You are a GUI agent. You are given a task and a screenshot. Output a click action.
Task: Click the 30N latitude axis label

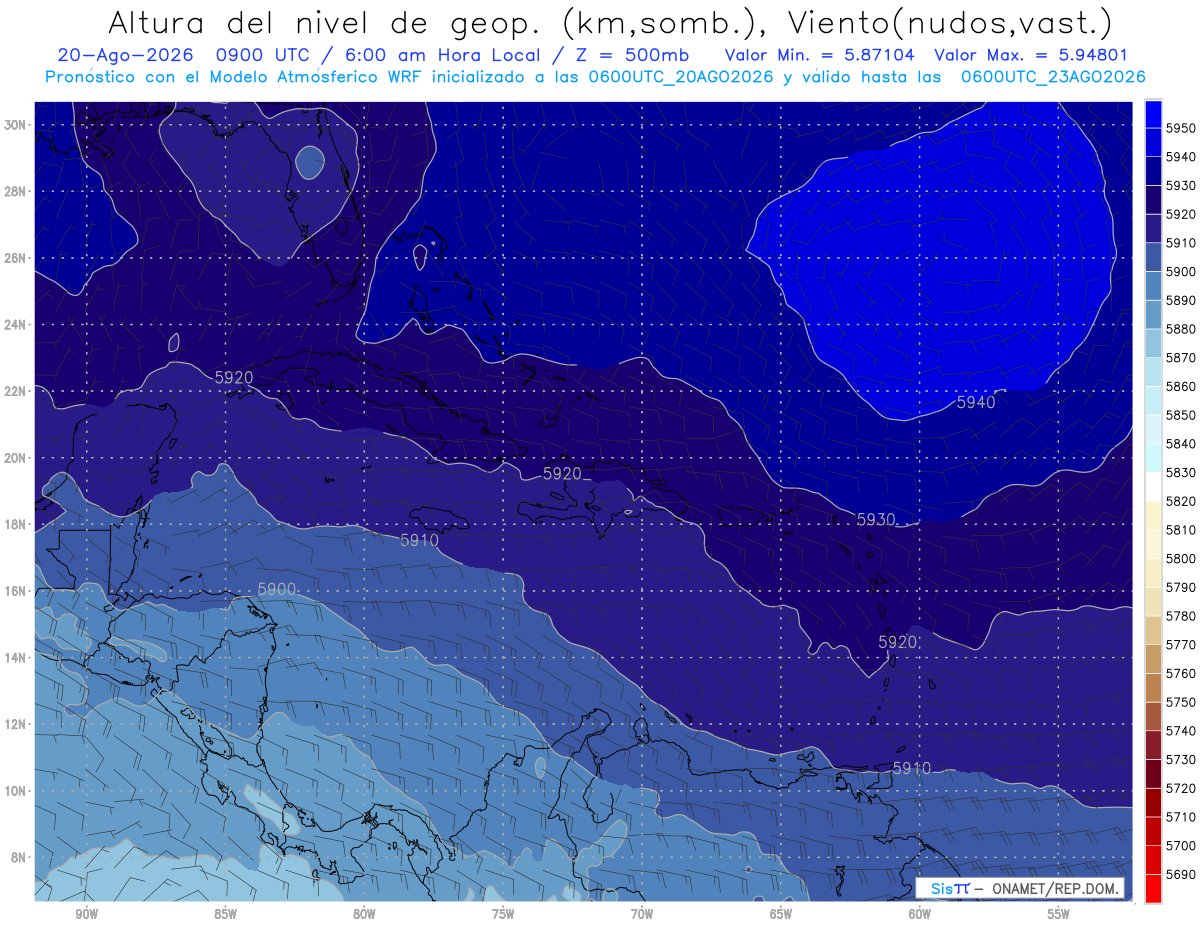[17, 125]
